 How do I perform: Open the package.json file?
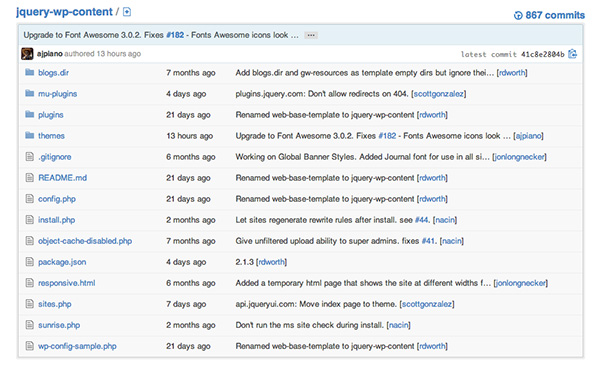pyautogui.click(x=62, y=262)
